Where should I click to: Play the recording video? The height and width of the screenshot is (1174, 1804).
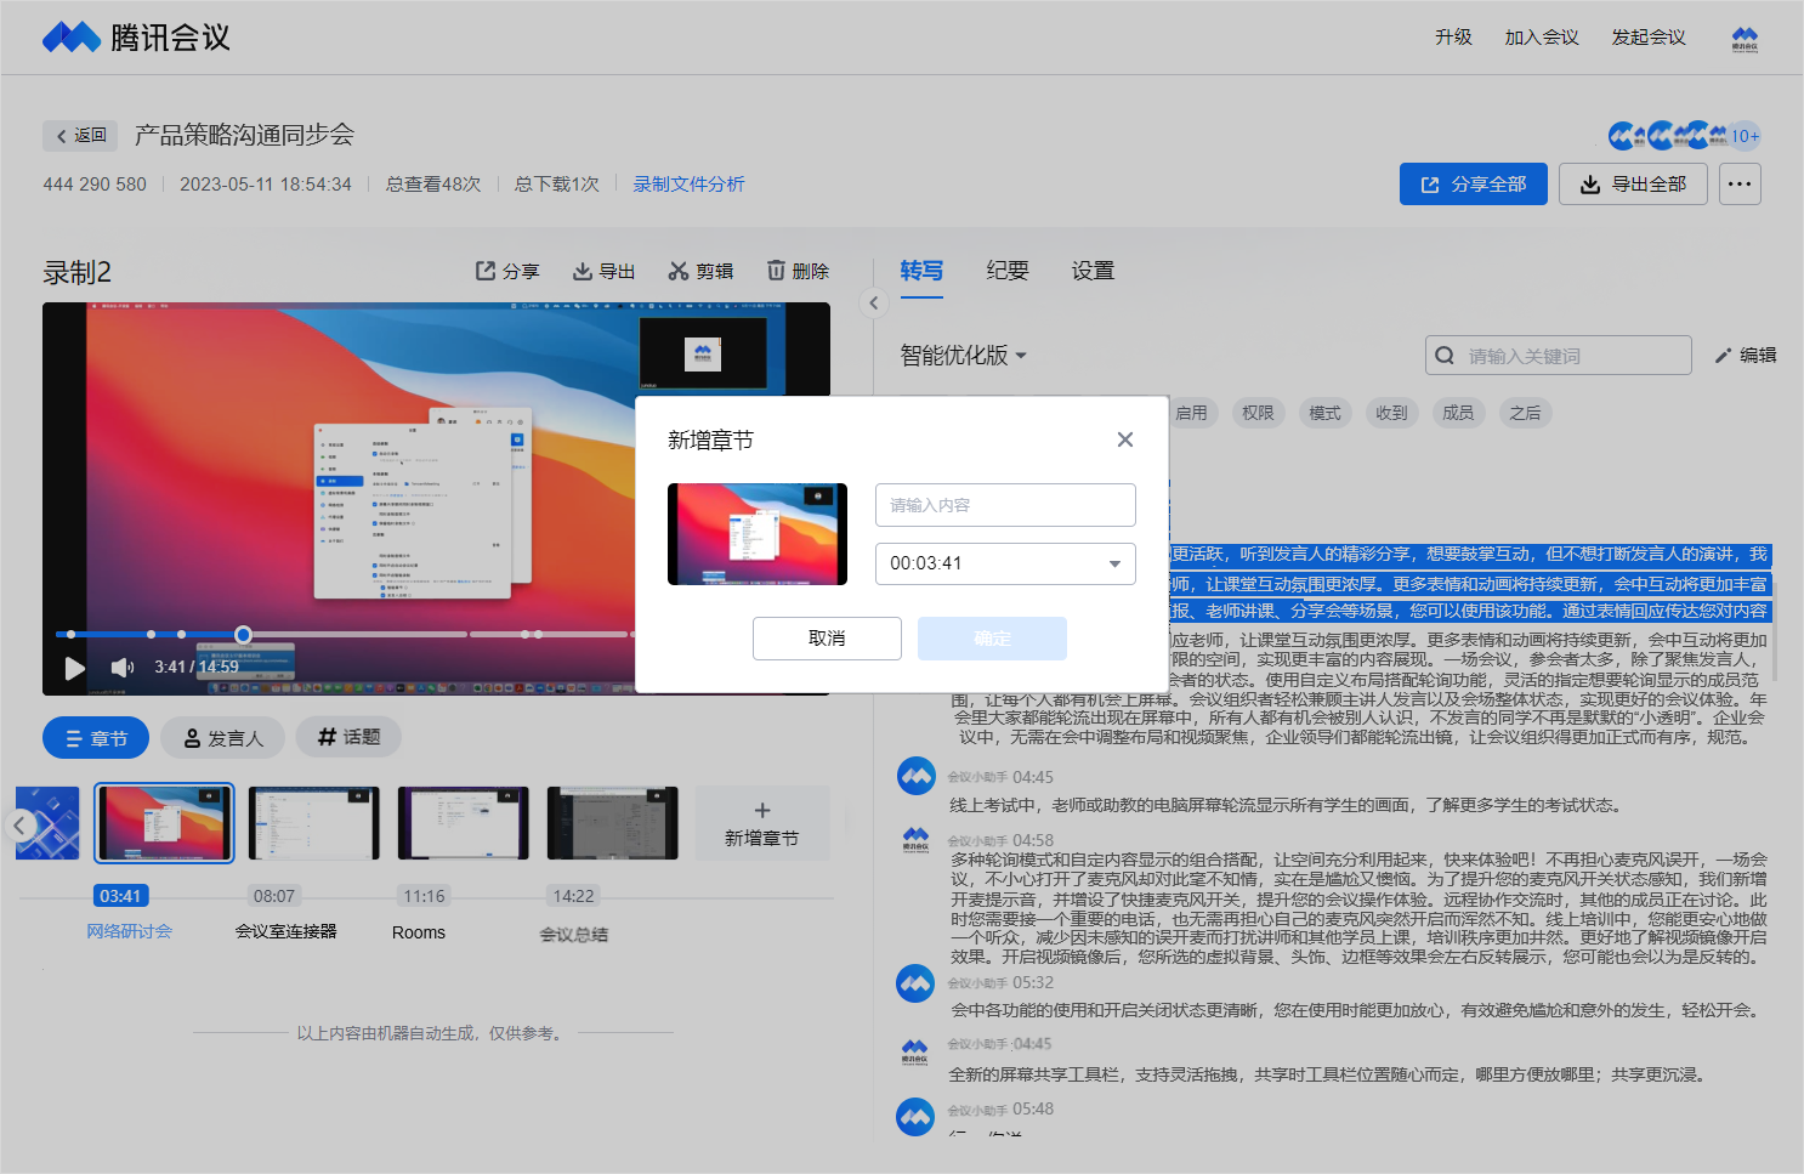75,668
